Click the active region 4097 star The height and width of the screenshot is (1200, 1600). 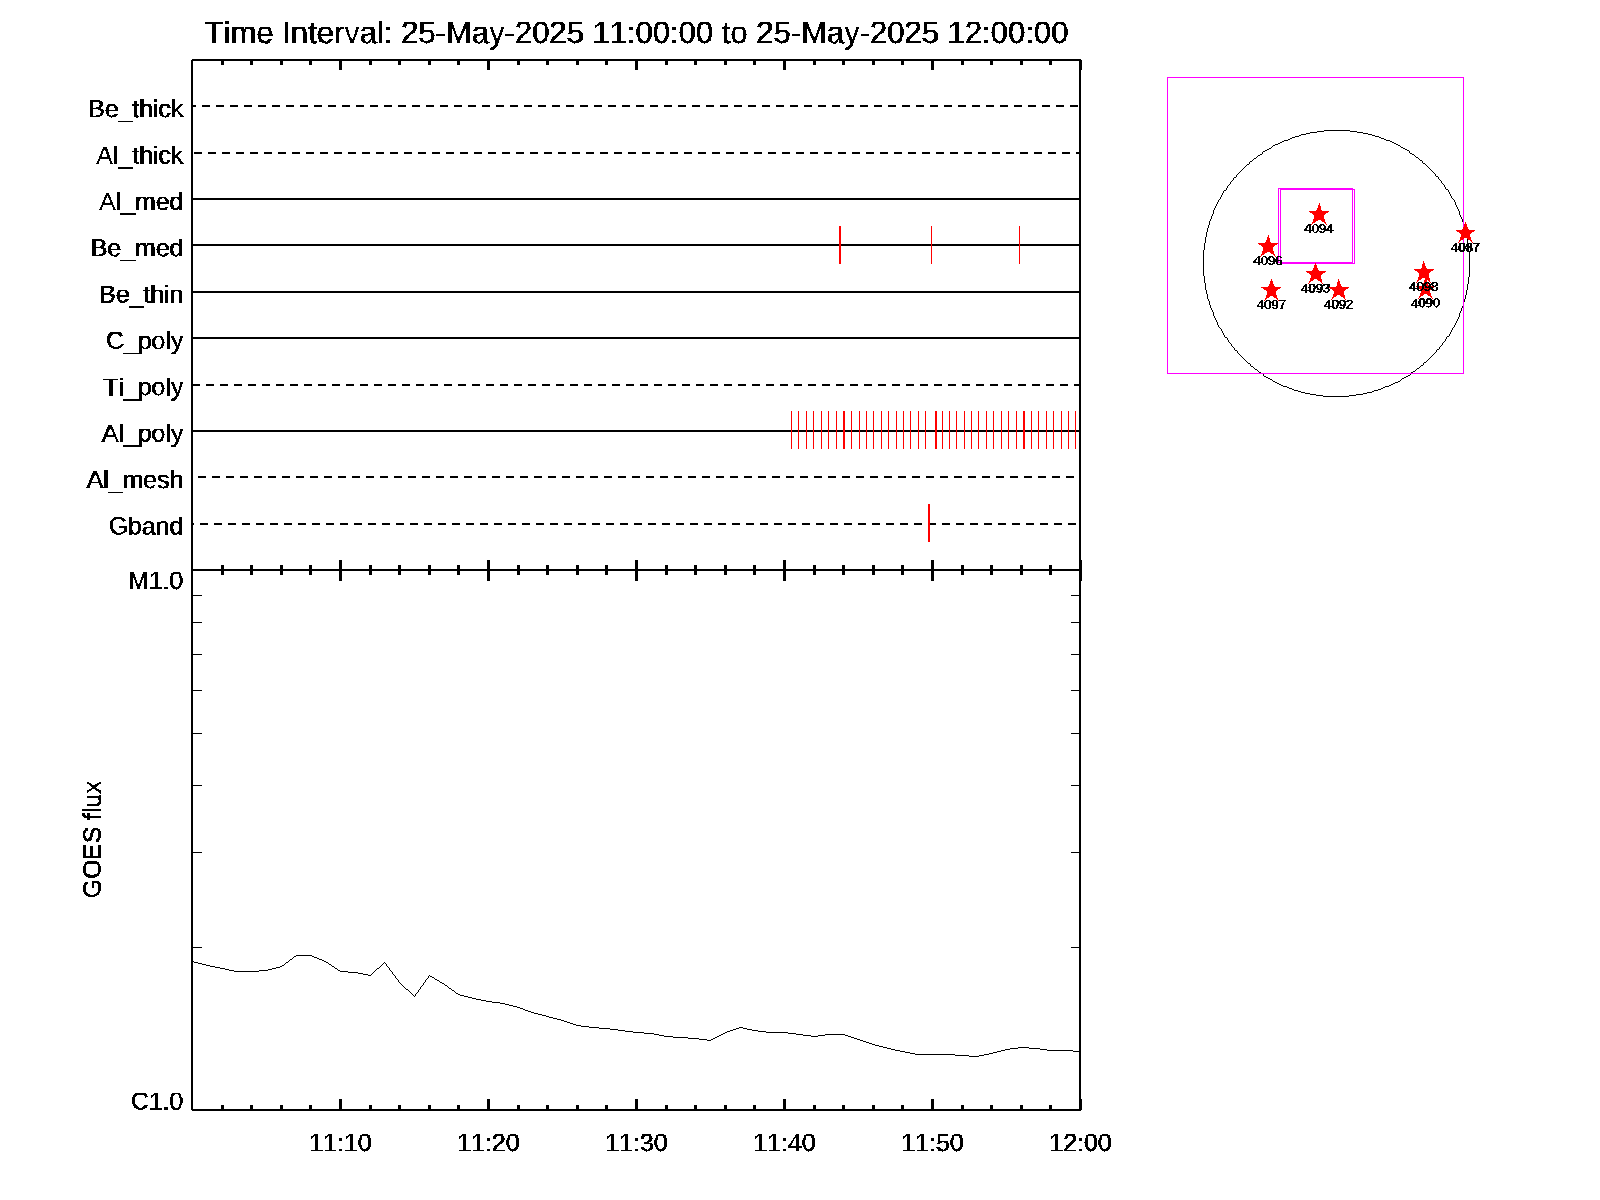[1271, 290]
